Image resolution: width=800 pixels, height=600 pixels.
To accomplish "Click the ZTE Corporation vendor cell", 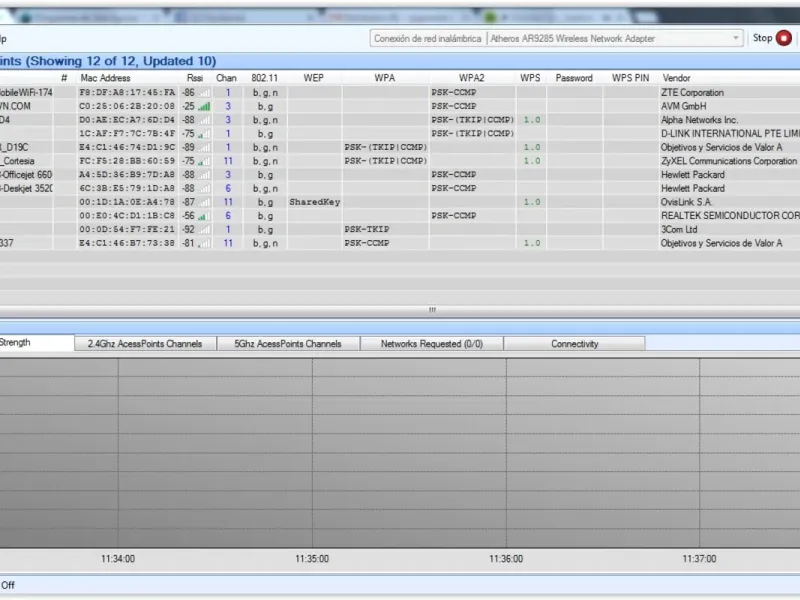I will 692,93.
